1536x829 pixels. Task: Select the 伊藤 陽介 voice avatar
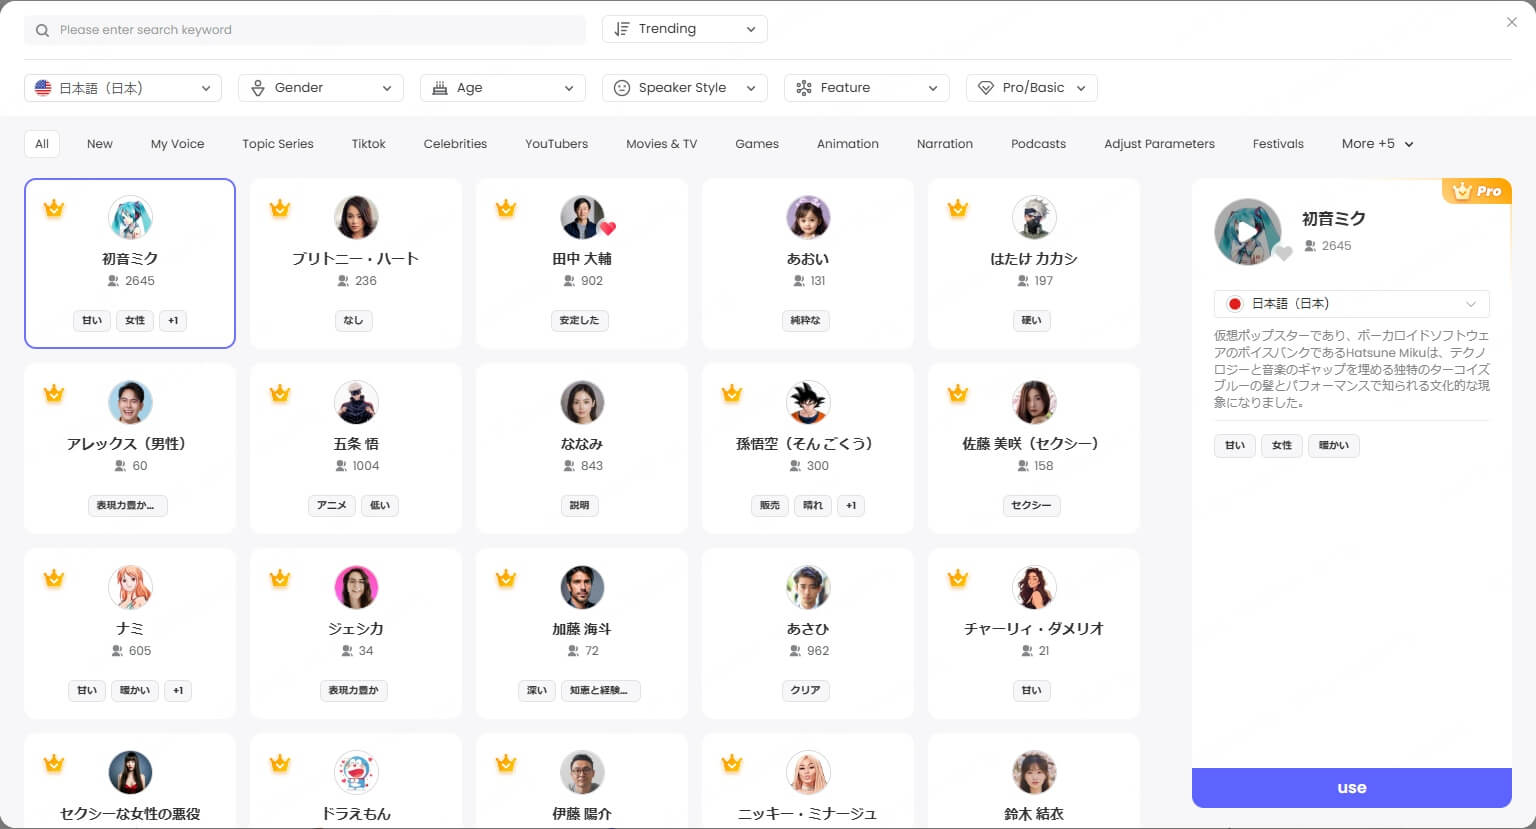tap(582, 772)
